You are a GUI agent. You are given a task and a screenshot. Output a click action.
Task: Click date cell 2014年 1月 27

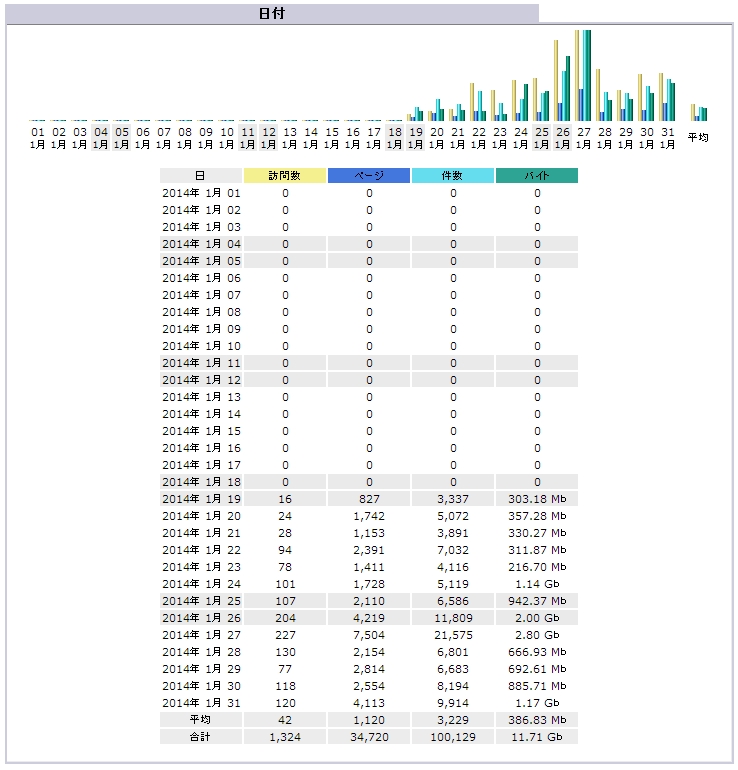coord(201,635)
